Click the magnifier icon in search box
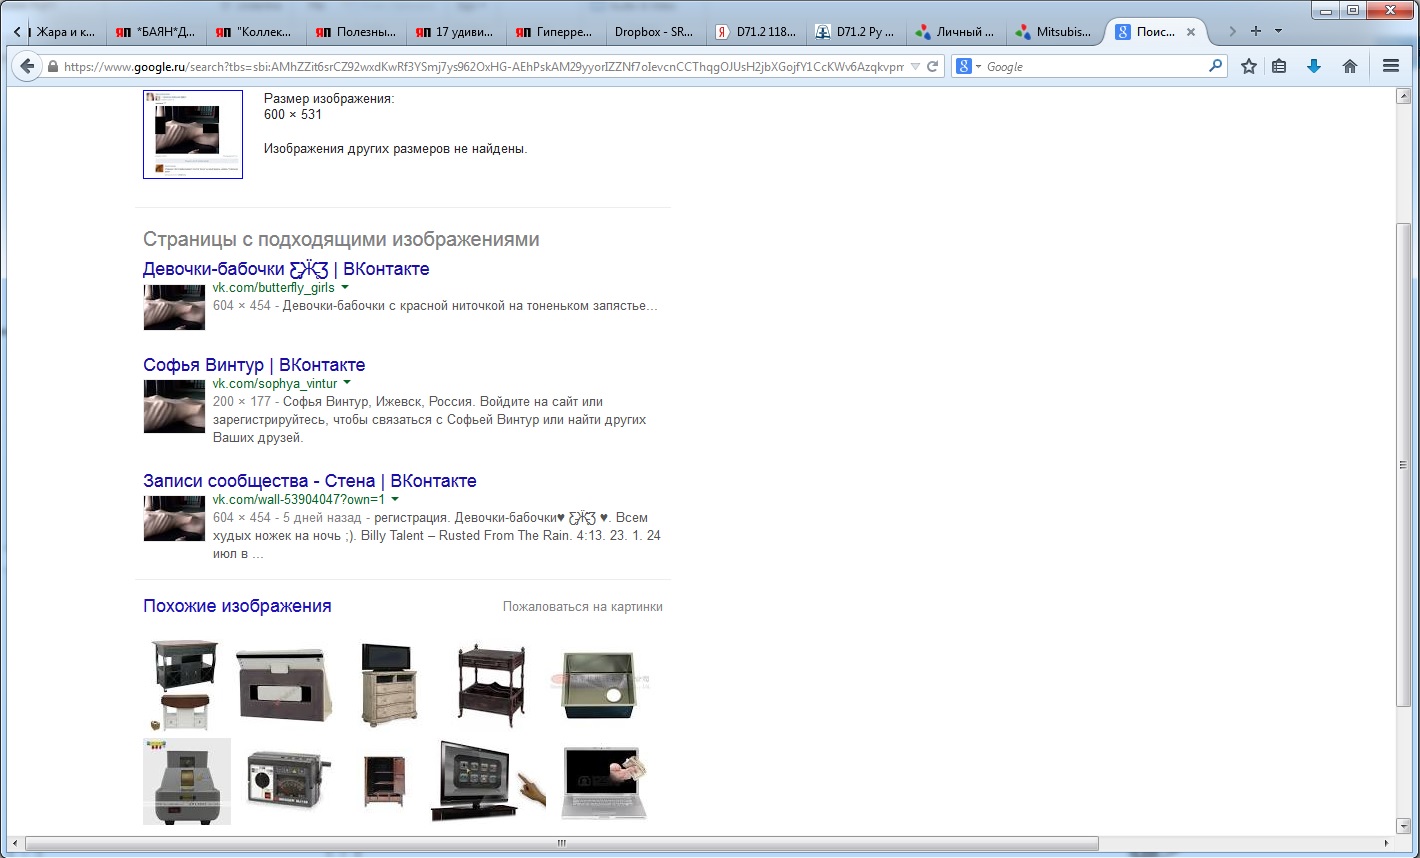This screenshot has height=858, width=1420. point(1215,66)
